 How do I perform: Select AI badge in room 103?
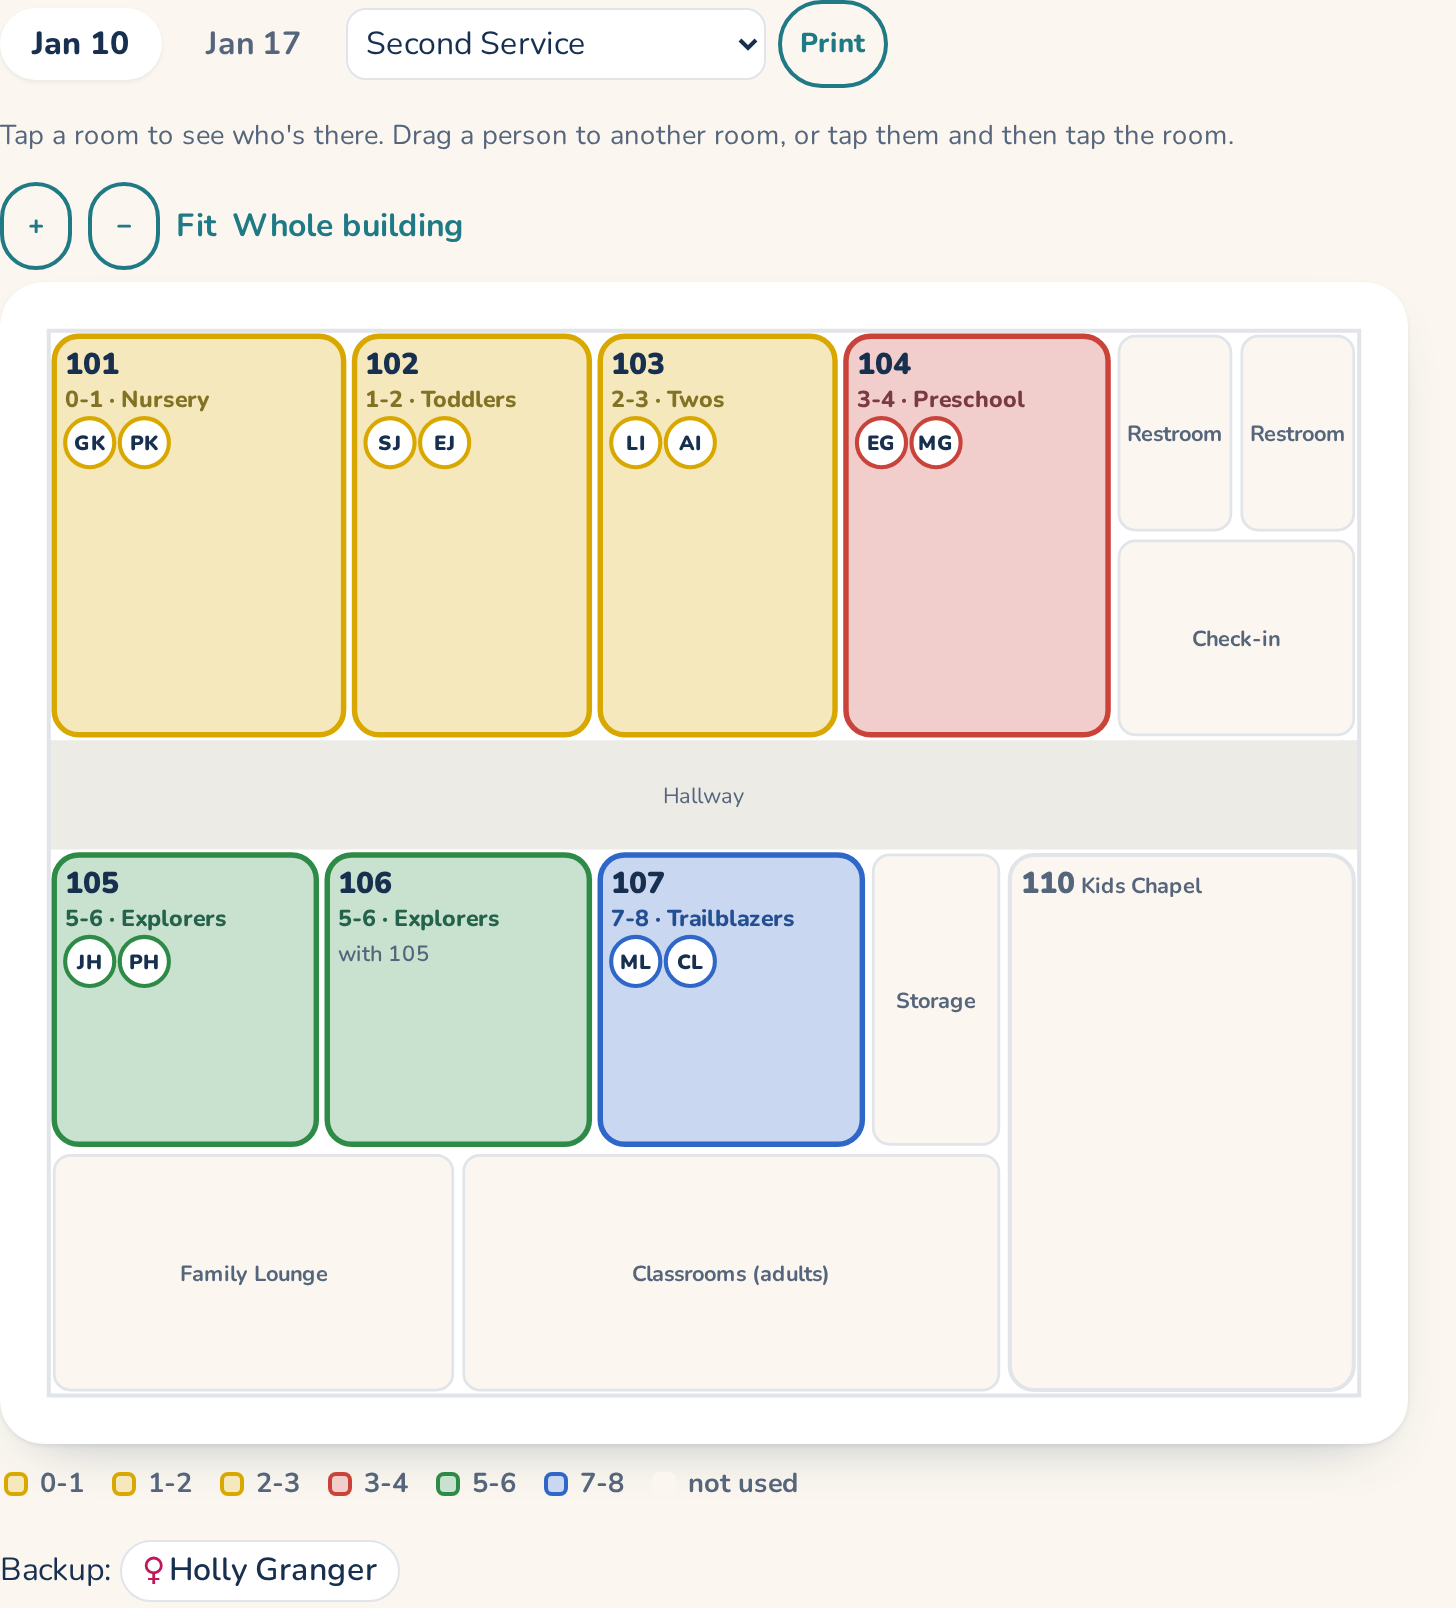[690, 443]
